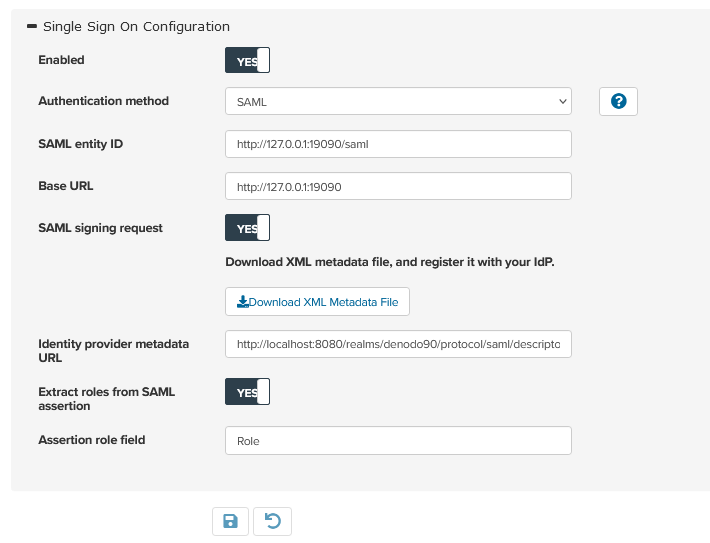Toggle the SAML signing request switch

tap(247, 227)
